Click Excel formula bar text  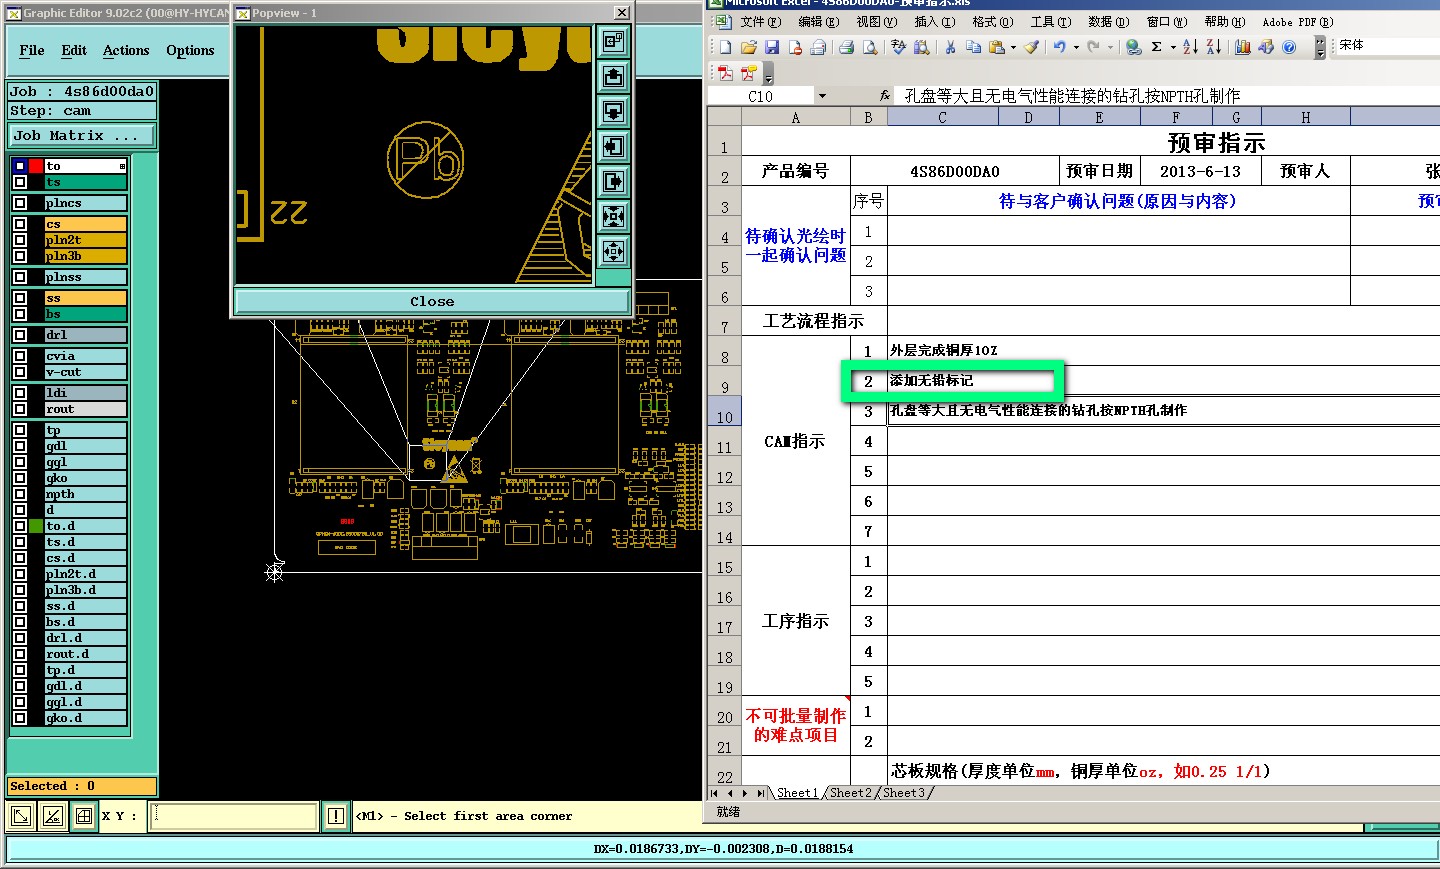coord(1072,96)
